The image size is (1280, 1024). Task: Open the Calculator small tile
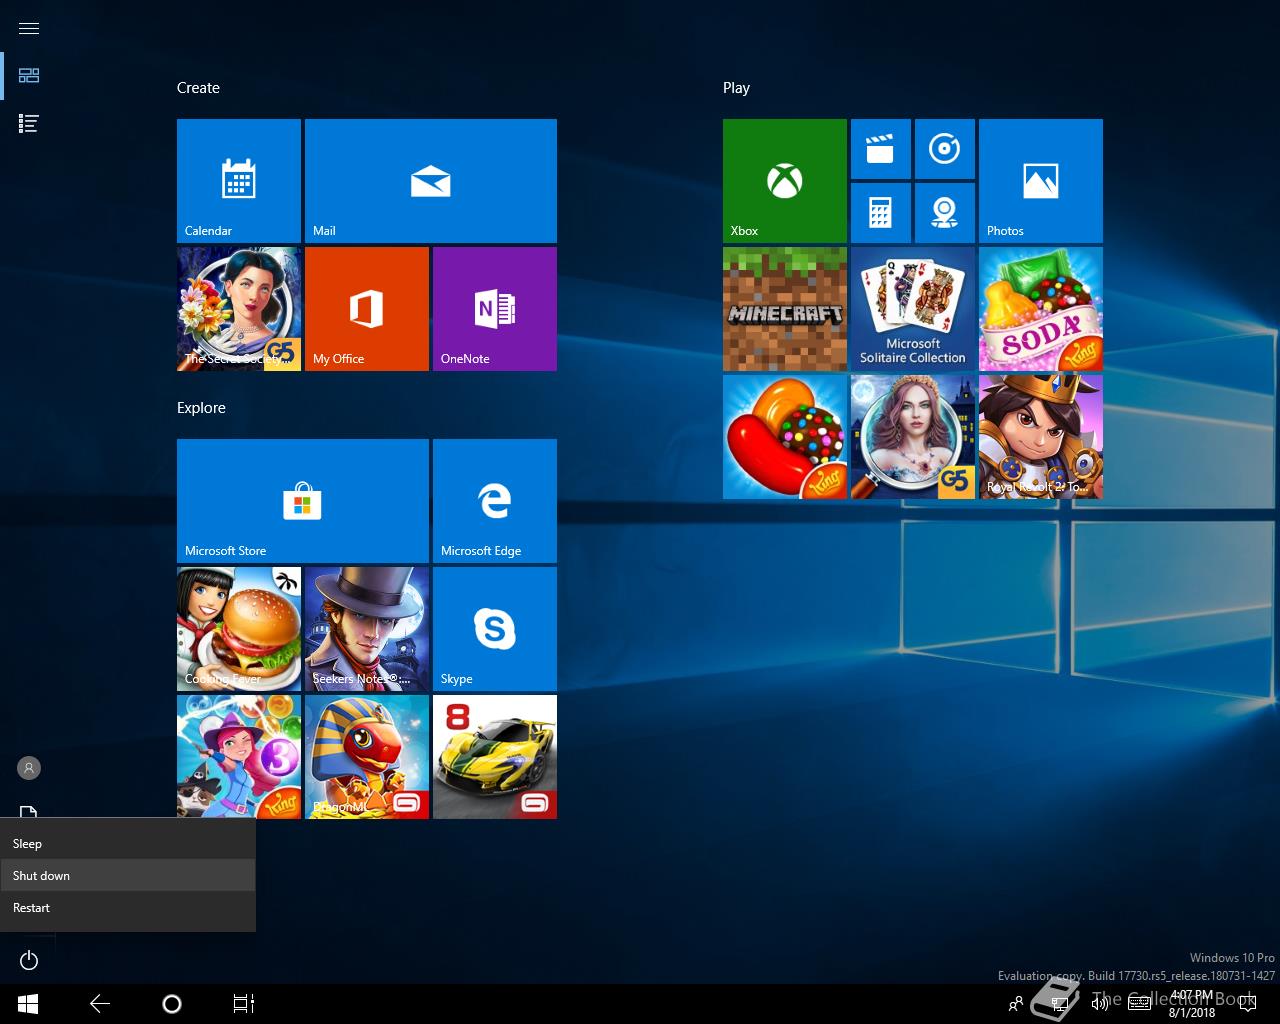(880, 212)
